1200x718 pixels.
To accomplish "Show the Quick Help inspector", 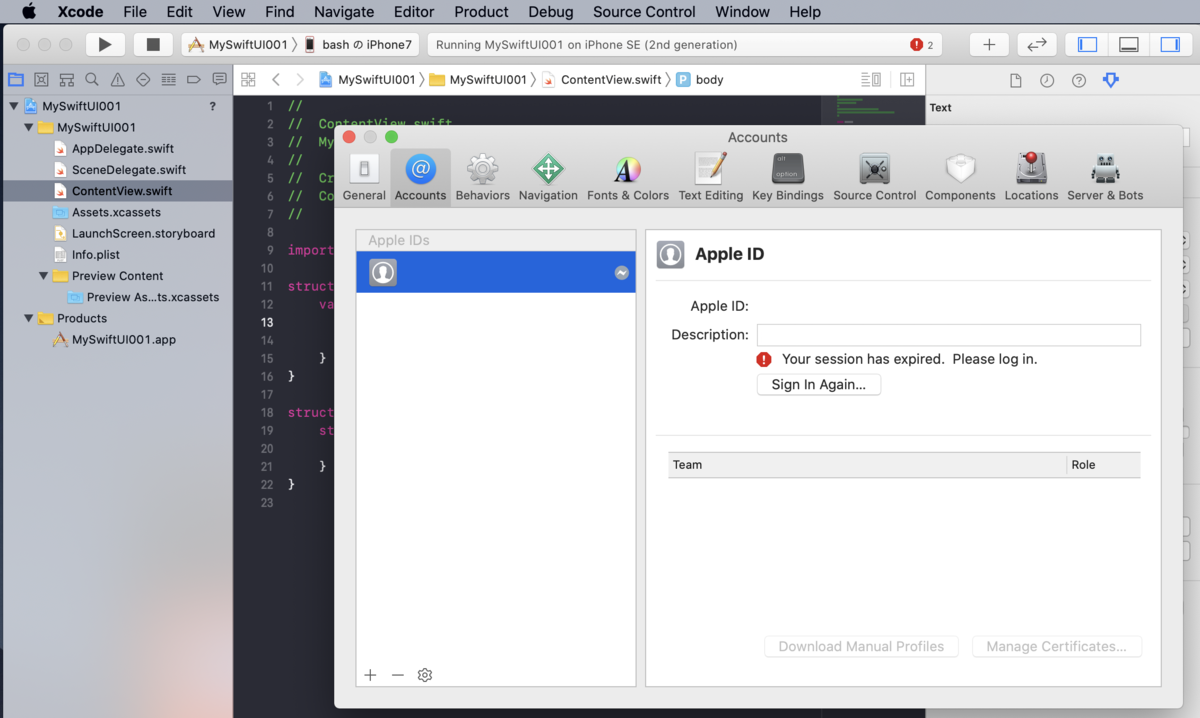I will tap(1079, 80).
